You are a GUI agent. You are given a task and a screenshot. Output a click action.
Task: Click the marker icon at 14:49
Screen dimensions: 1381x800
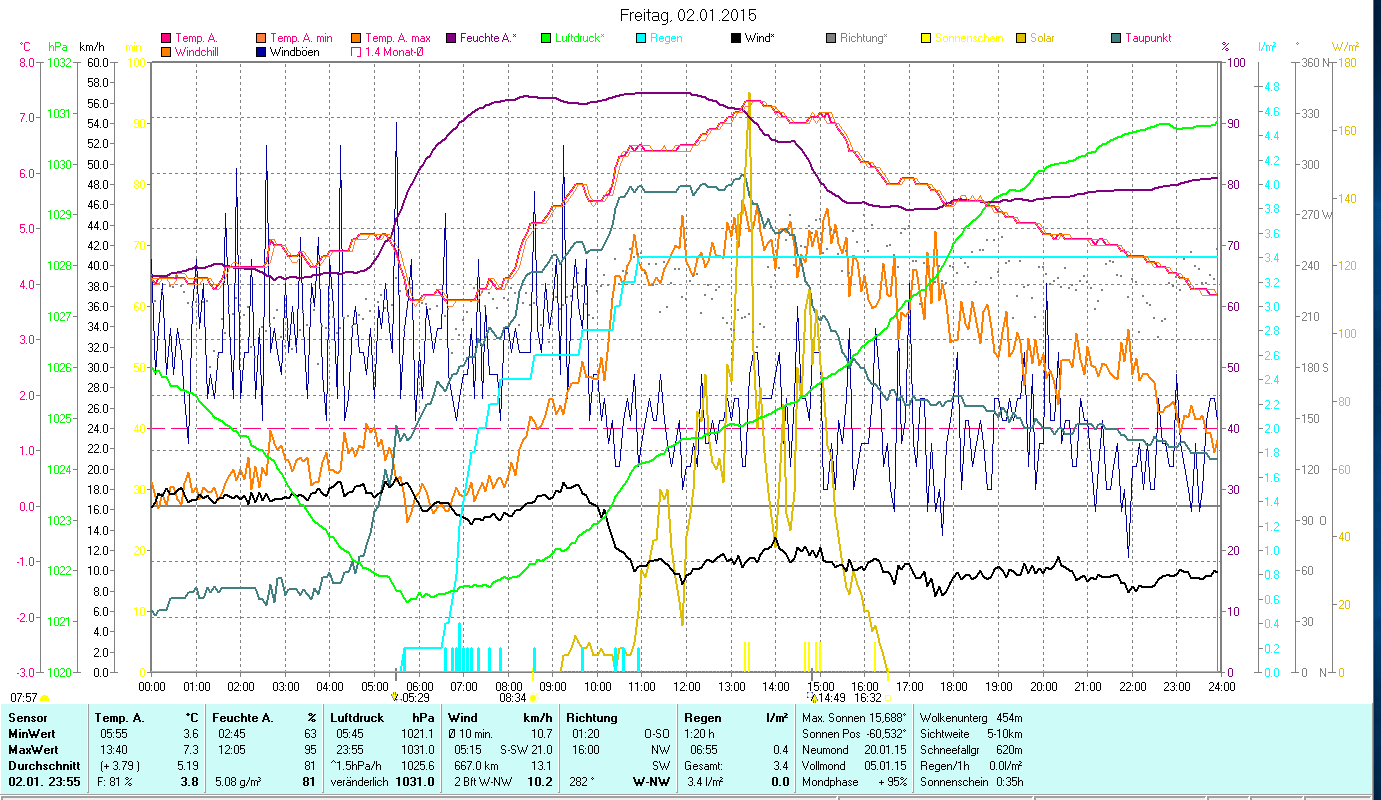pyautogui.click(x=813, y=697)
